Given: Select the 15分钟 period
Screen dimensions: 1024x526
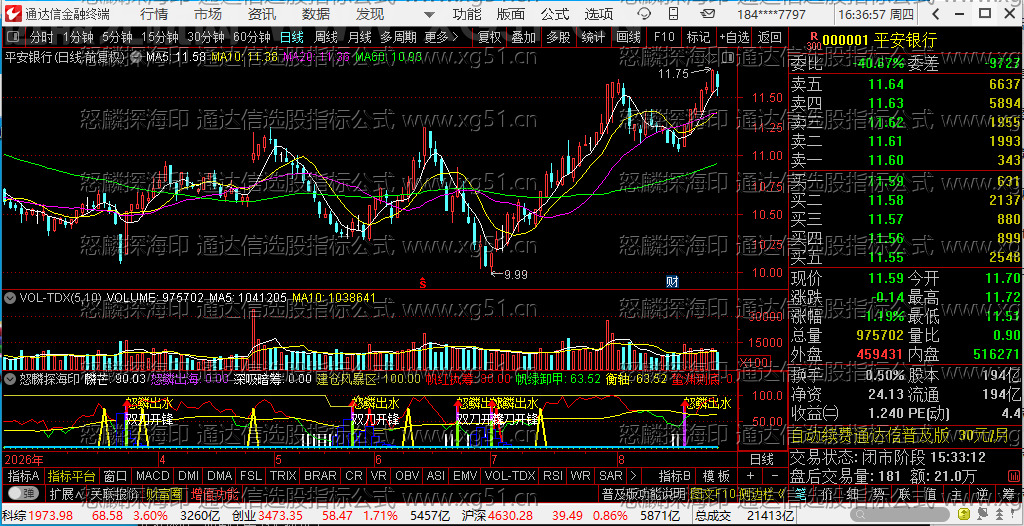Looking at the screenshot, I should tap(159, 37).
